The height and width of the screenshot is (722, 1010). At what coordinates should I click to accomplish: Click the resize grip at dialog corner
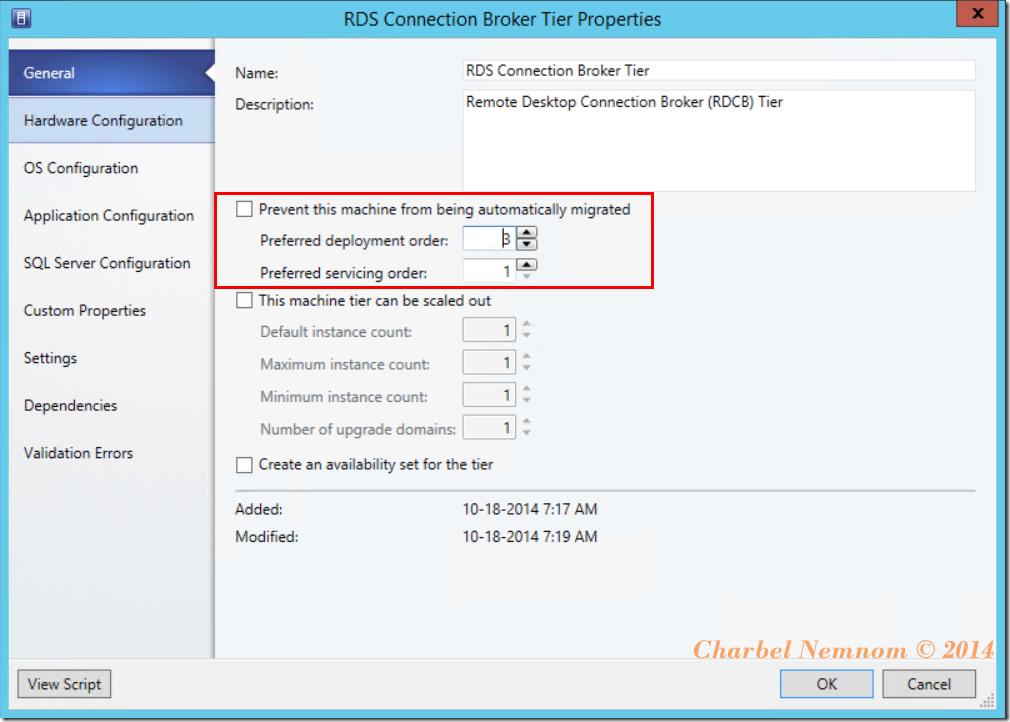pos(987,701)
